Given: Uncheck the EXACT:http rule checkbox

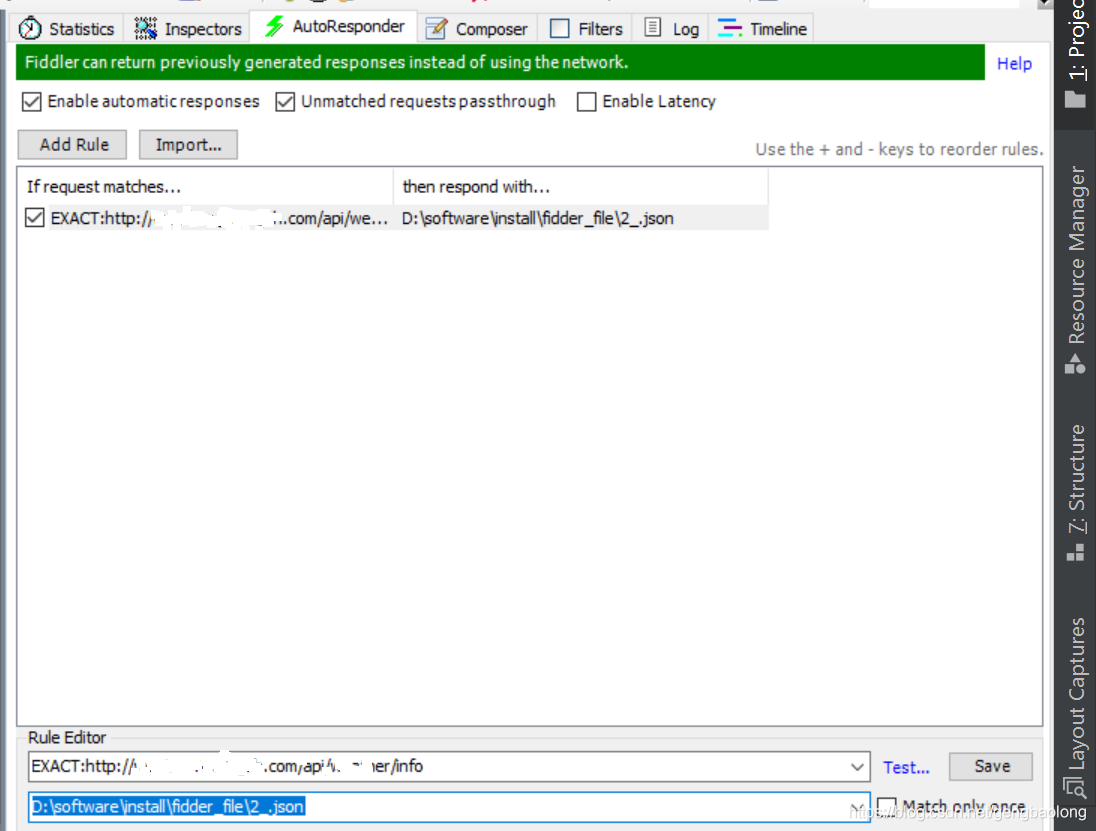Looking at the screenshot, I should 34,218.
